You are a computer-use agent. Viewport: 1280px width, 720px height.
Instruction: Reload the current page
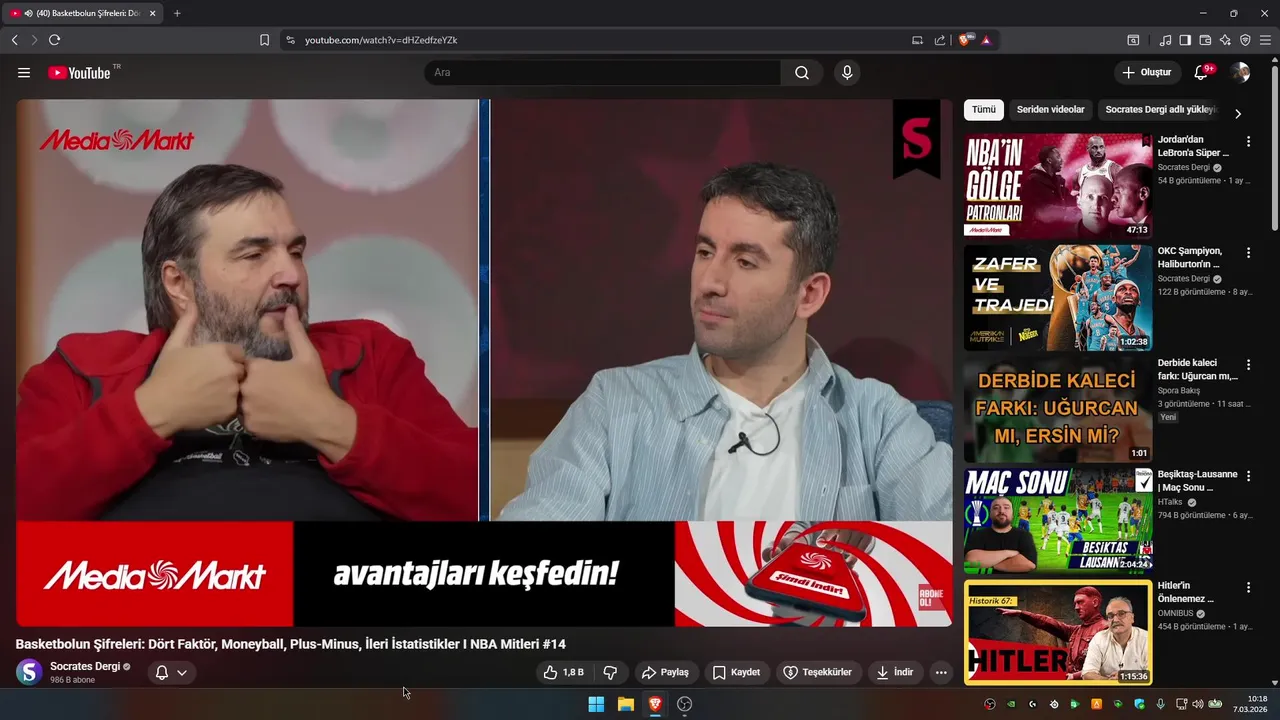(x=54, y=40)
